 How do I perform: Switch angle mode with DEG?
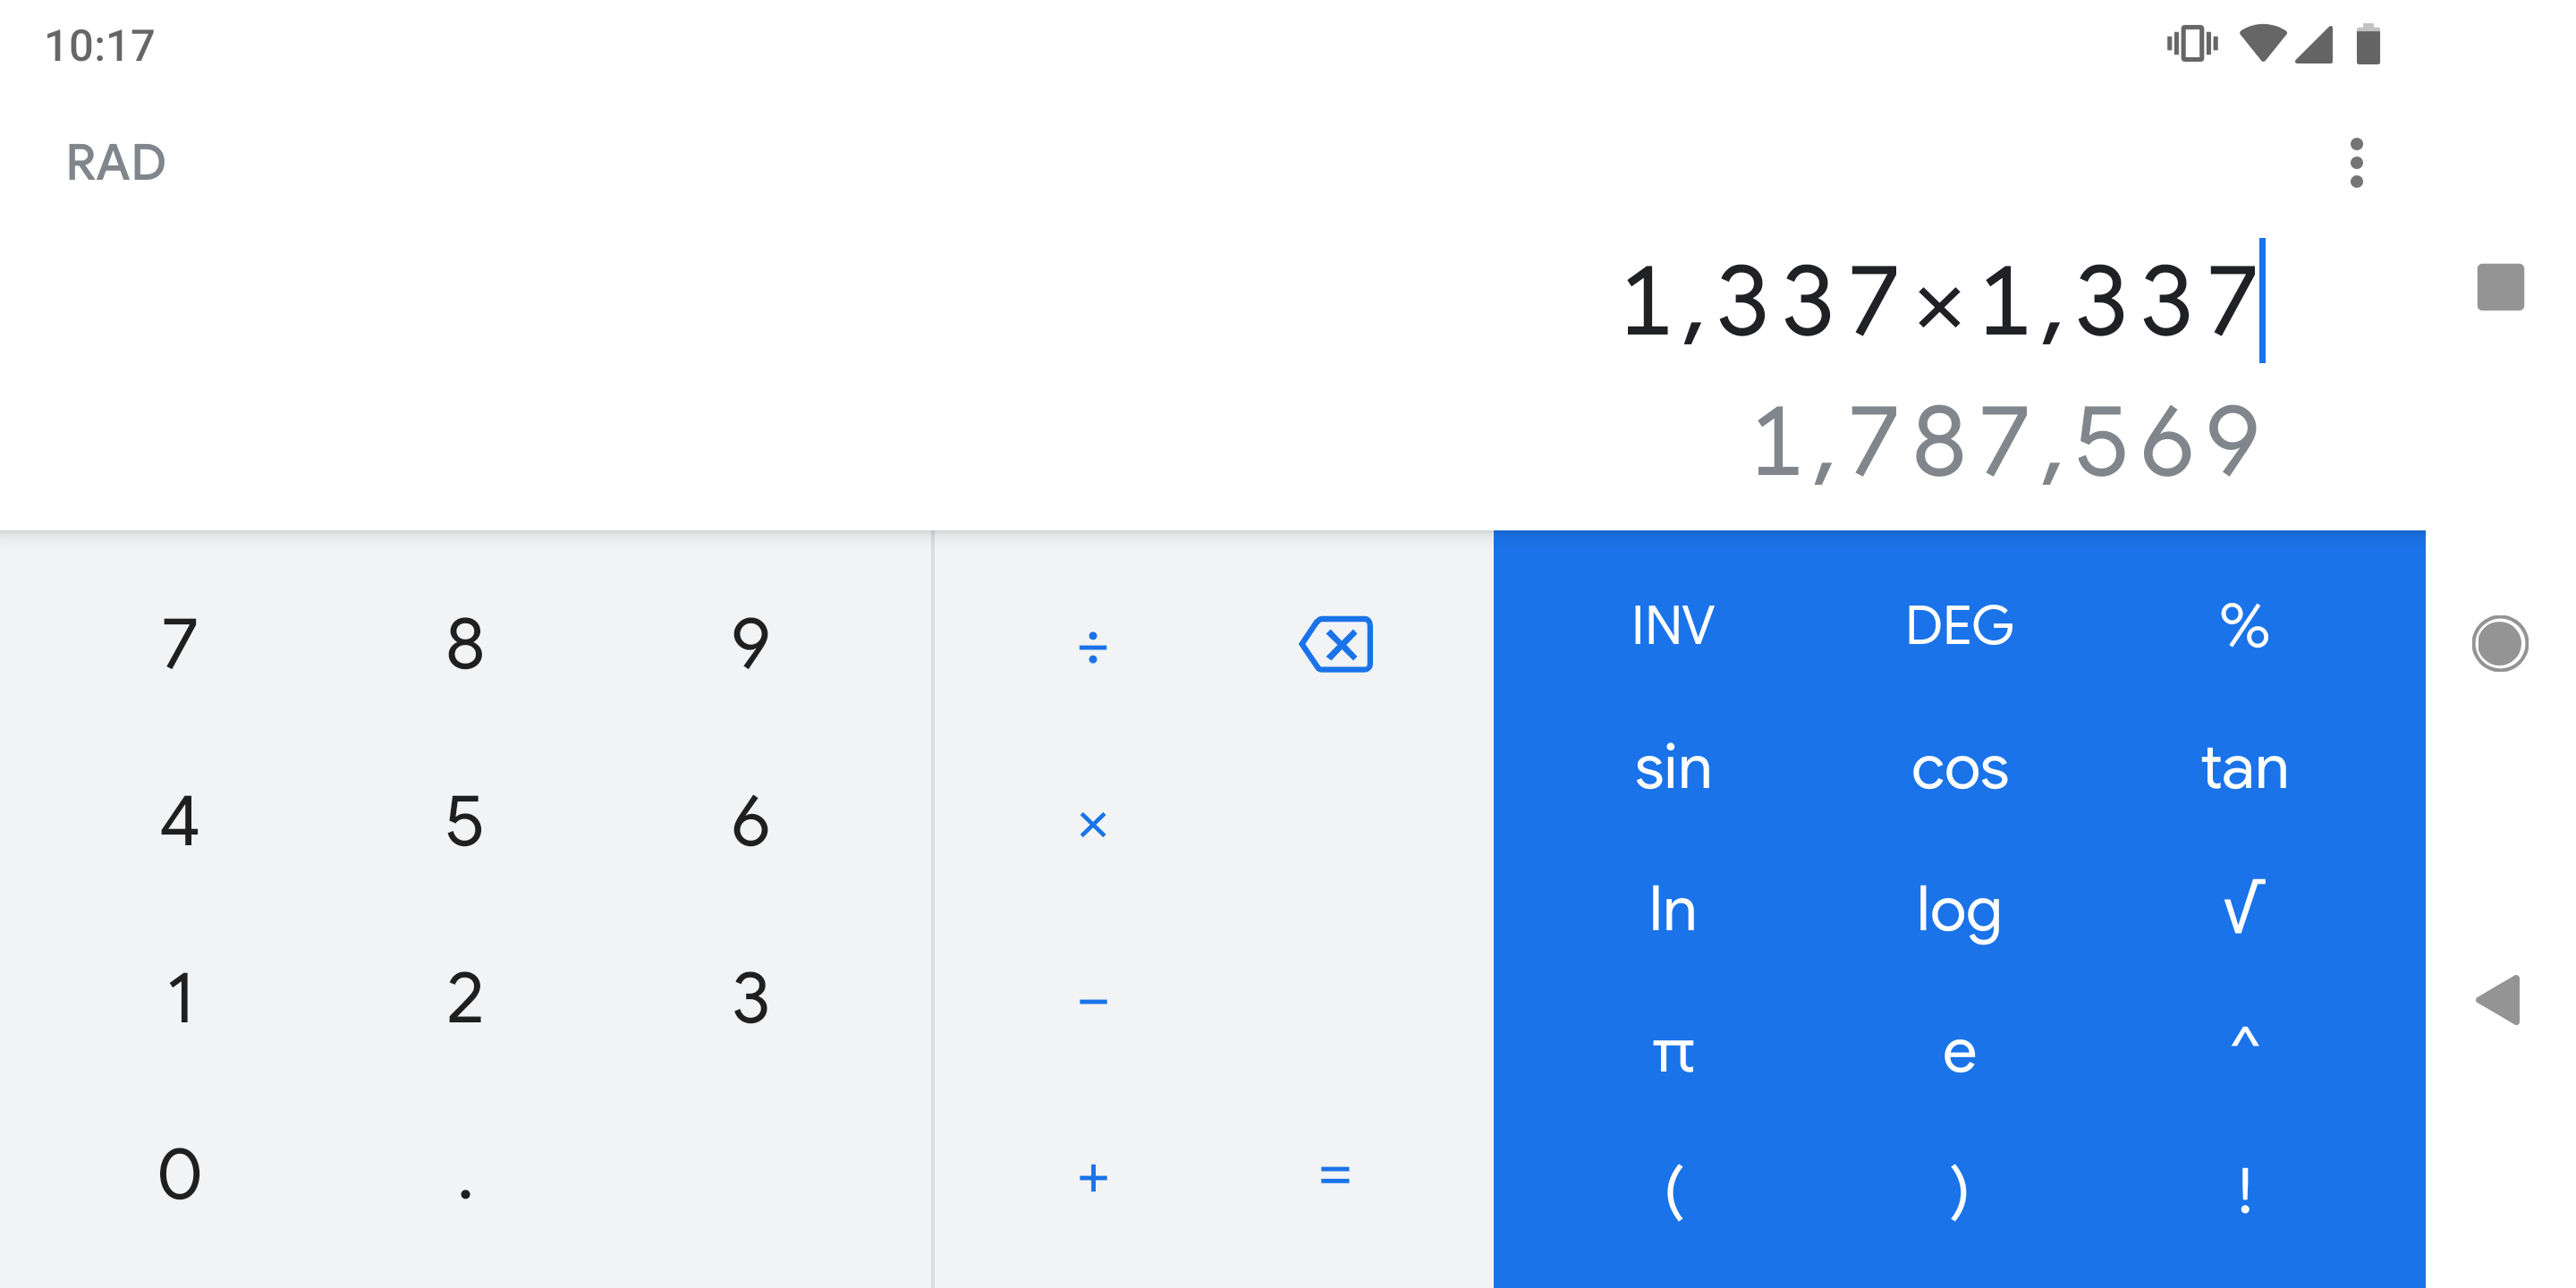1958,626
